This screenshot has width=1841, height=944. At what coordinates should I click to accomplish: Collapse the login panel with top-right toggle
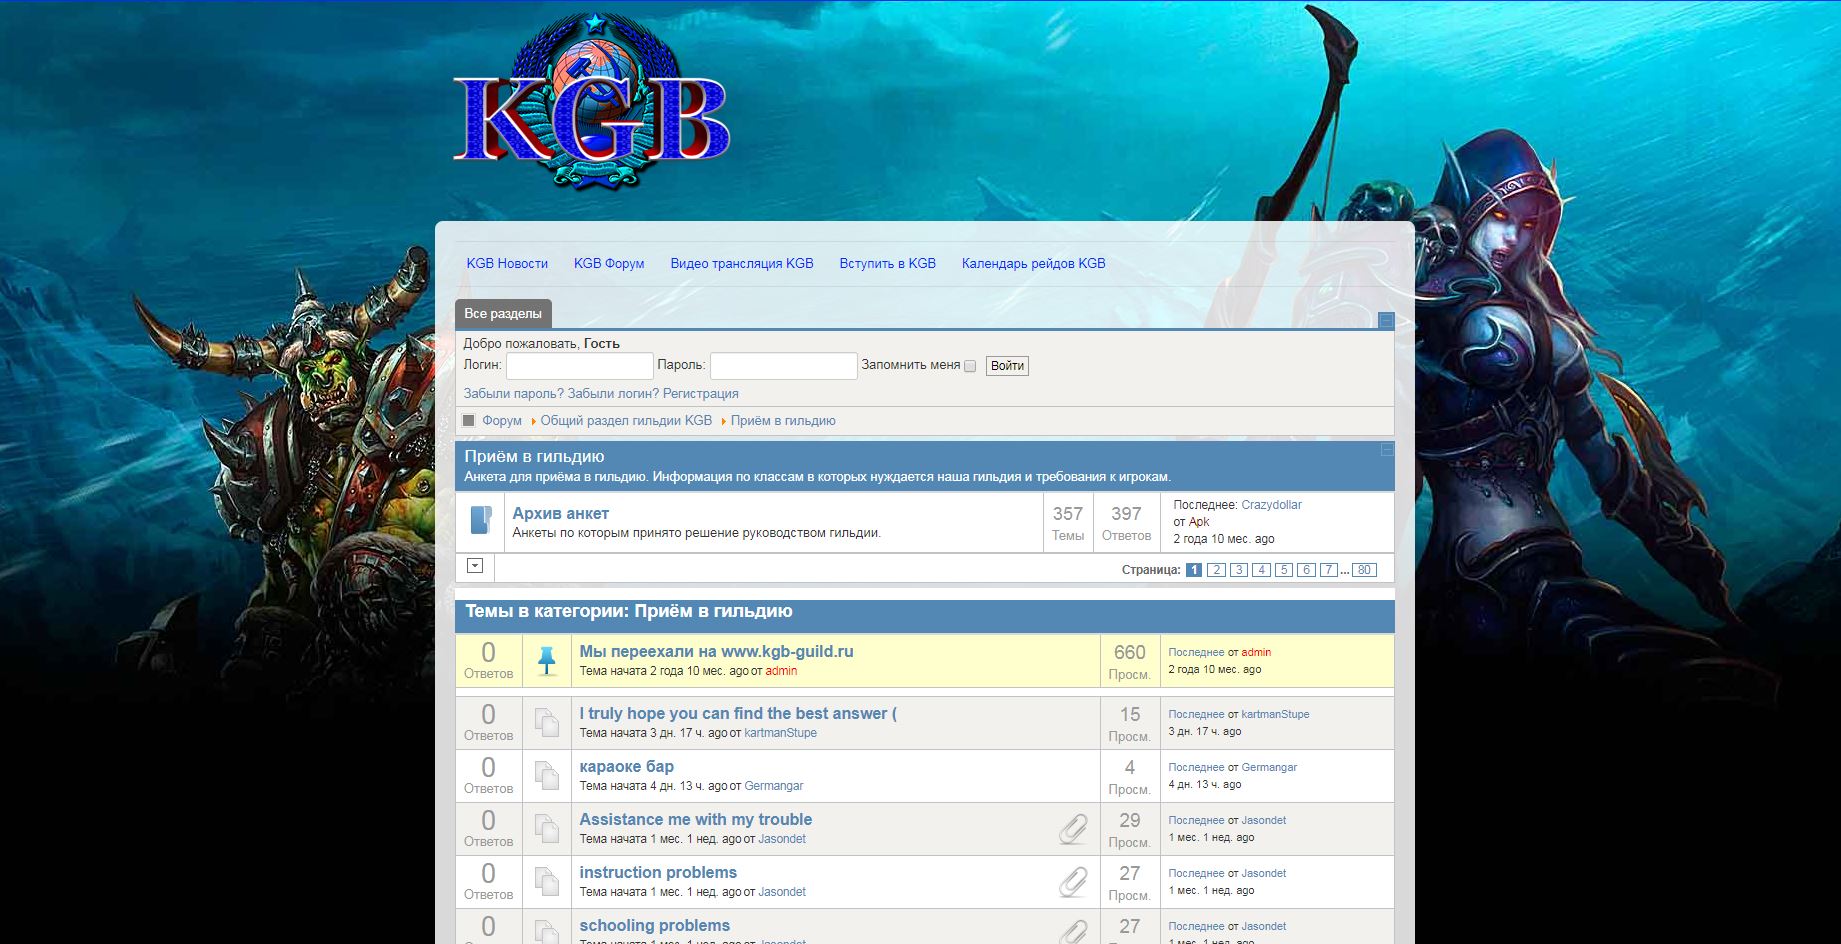1386,321
